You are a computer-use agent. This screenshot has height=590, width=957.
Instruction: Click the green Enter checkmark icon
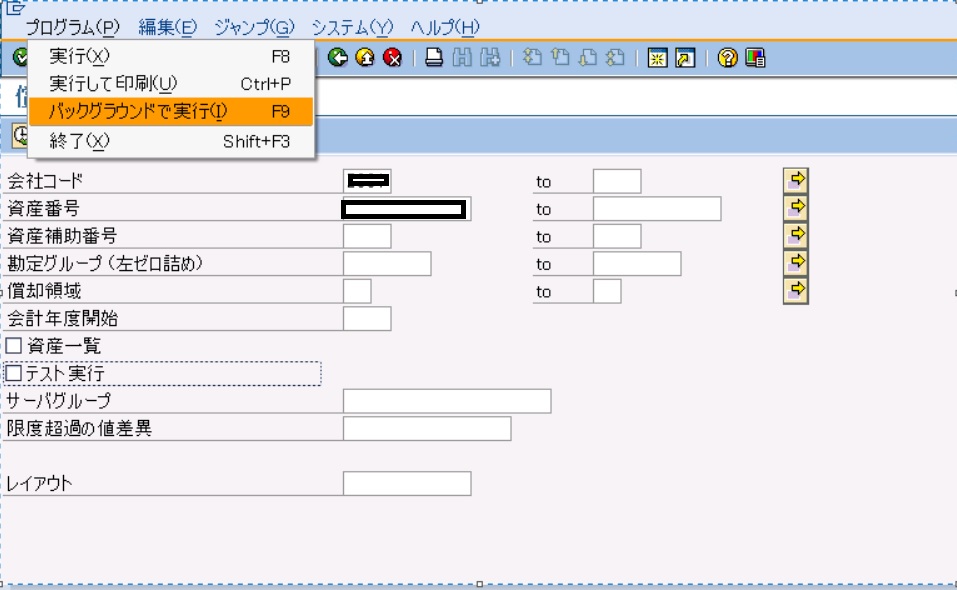tap(19, 58)
